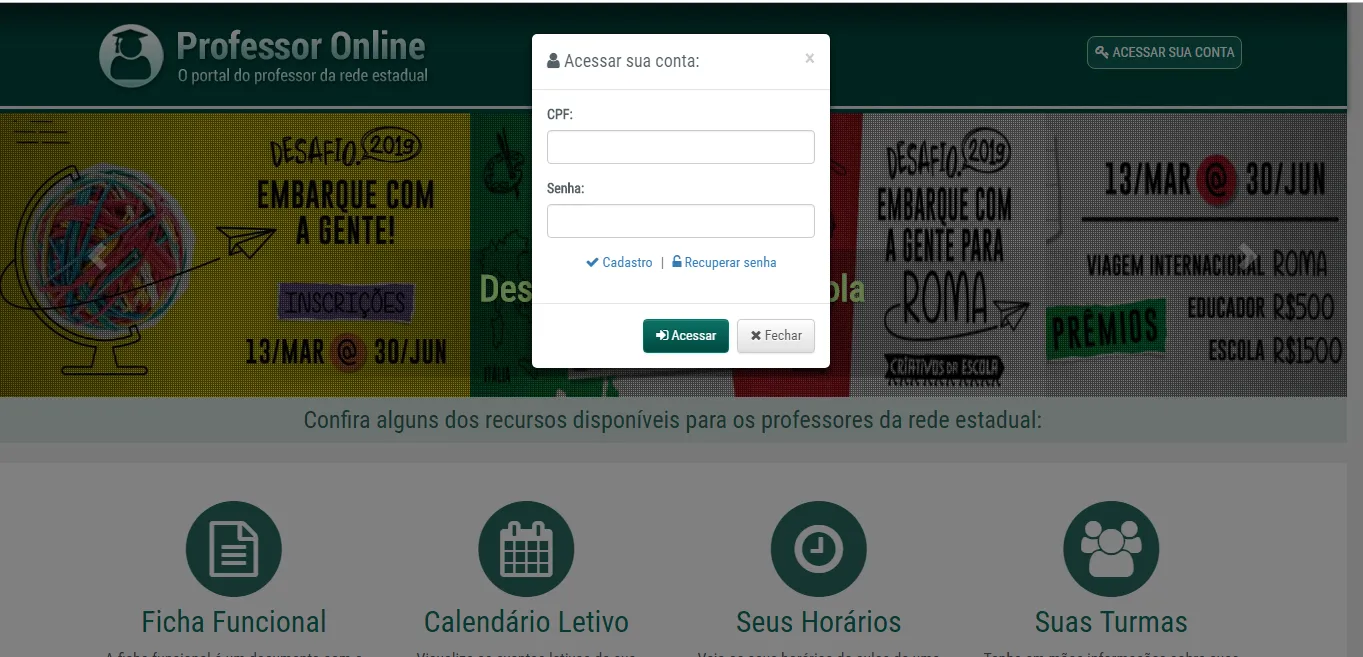Focus the Senha password field

680,221
